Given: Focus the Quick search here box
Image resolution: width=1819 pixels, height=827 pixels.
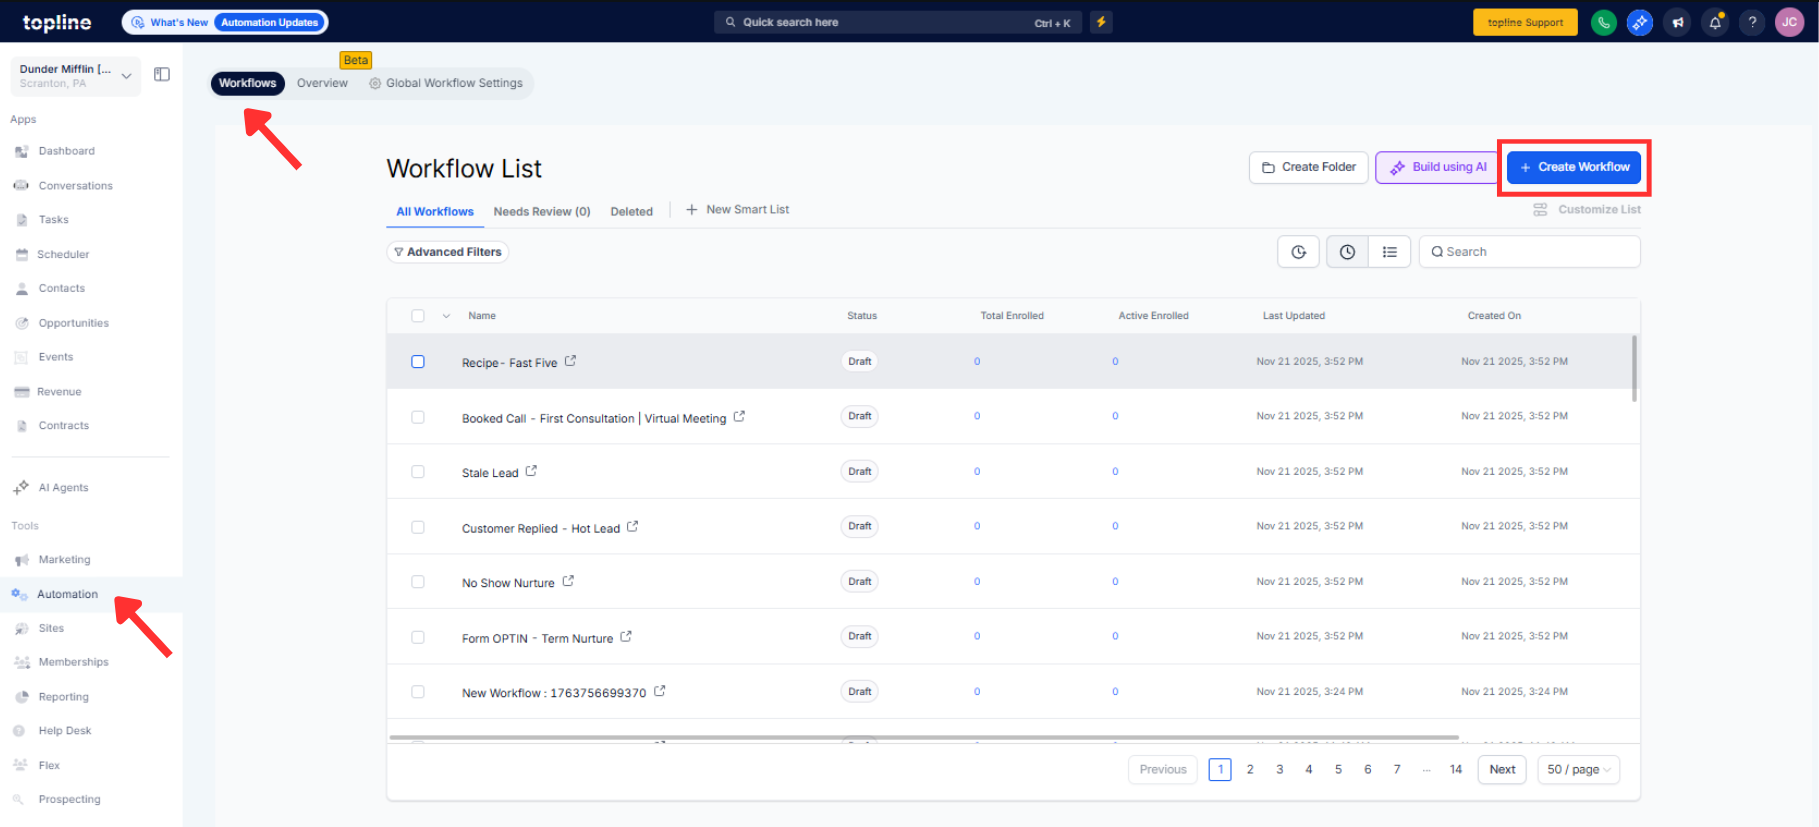Looking at the screenshot, I should (x=898, y=22).
